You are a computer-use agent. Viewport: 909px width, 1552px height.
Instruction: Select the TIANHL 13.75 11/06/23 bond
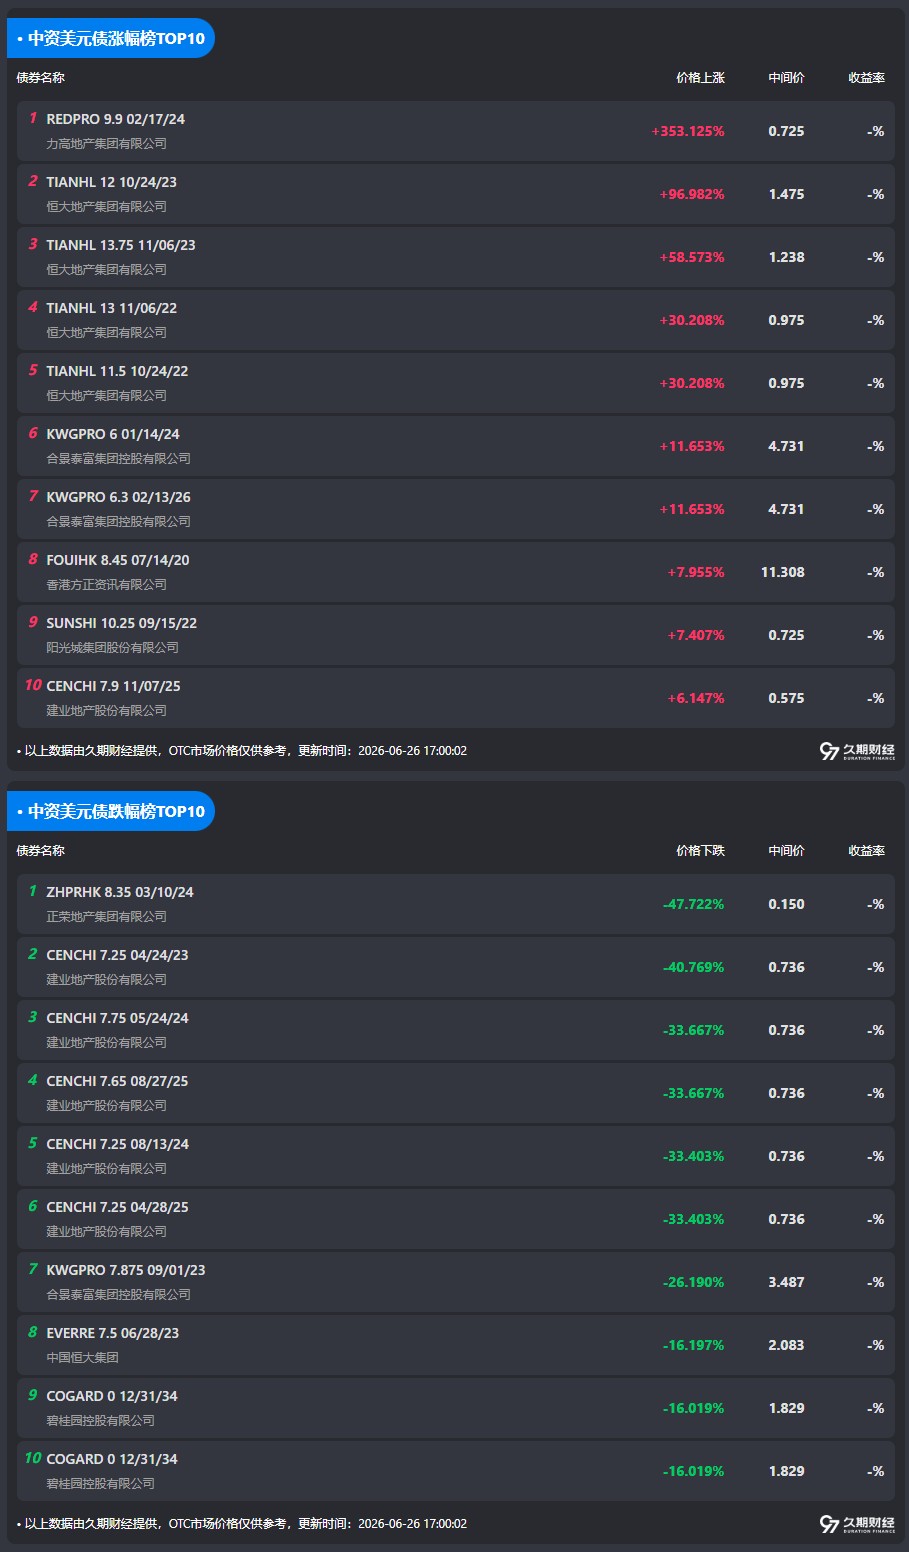[456, 257]
